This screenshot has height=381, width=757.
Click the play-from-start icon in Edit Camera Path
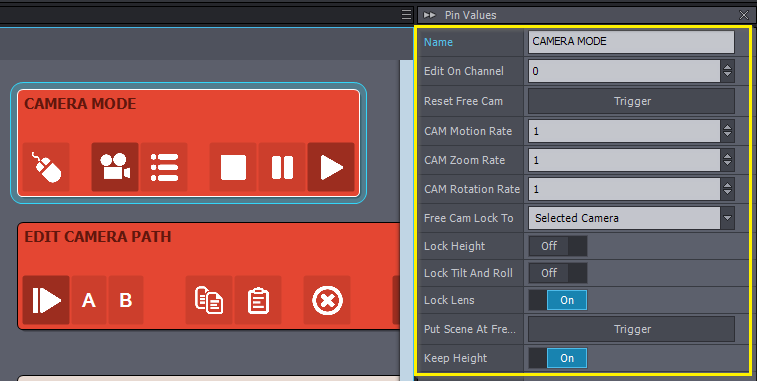coord(46,300)
